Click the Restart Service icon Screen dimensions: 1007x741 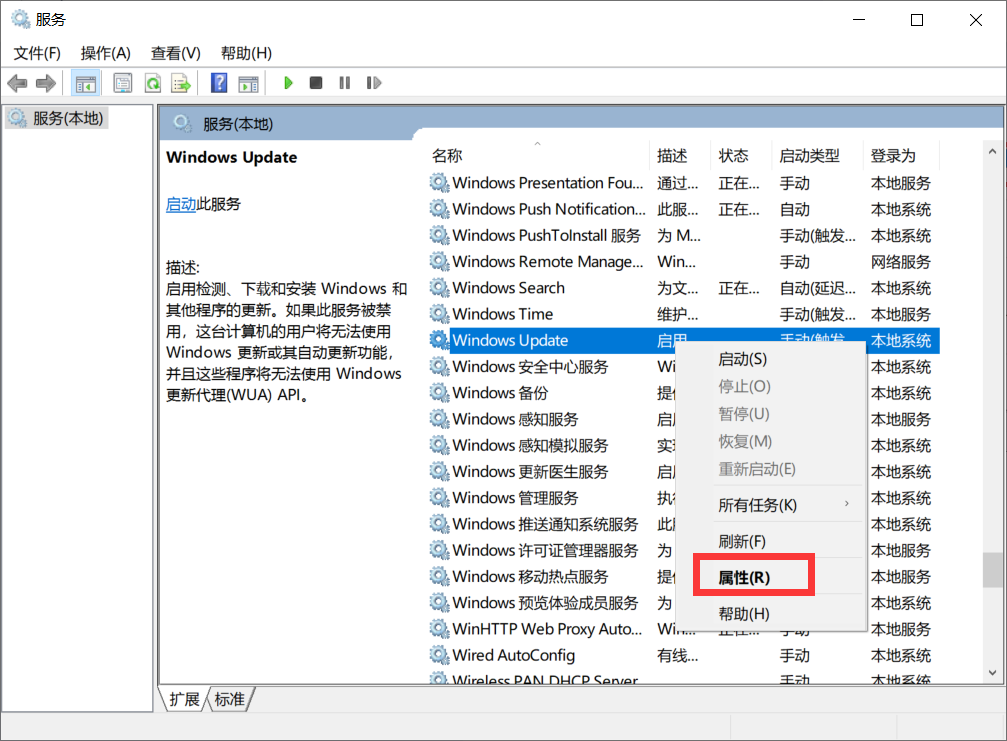(x=374, y=83)
